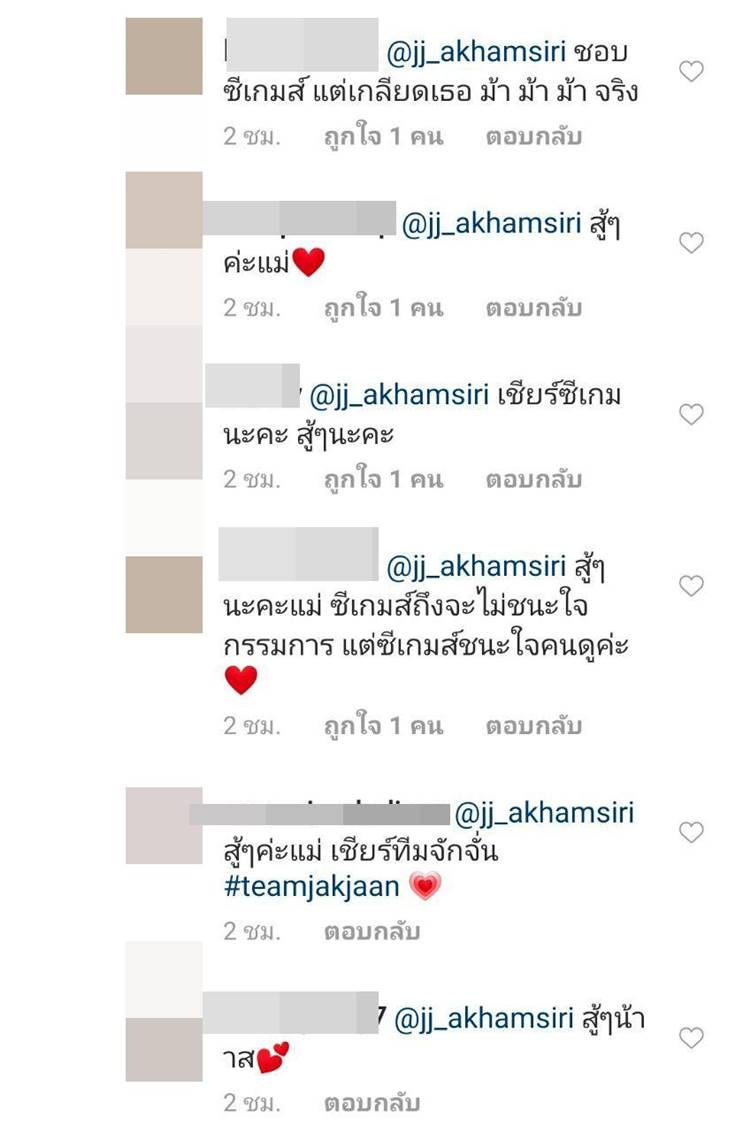Open avatar of the กรรมการ commenter

[164, 595]
